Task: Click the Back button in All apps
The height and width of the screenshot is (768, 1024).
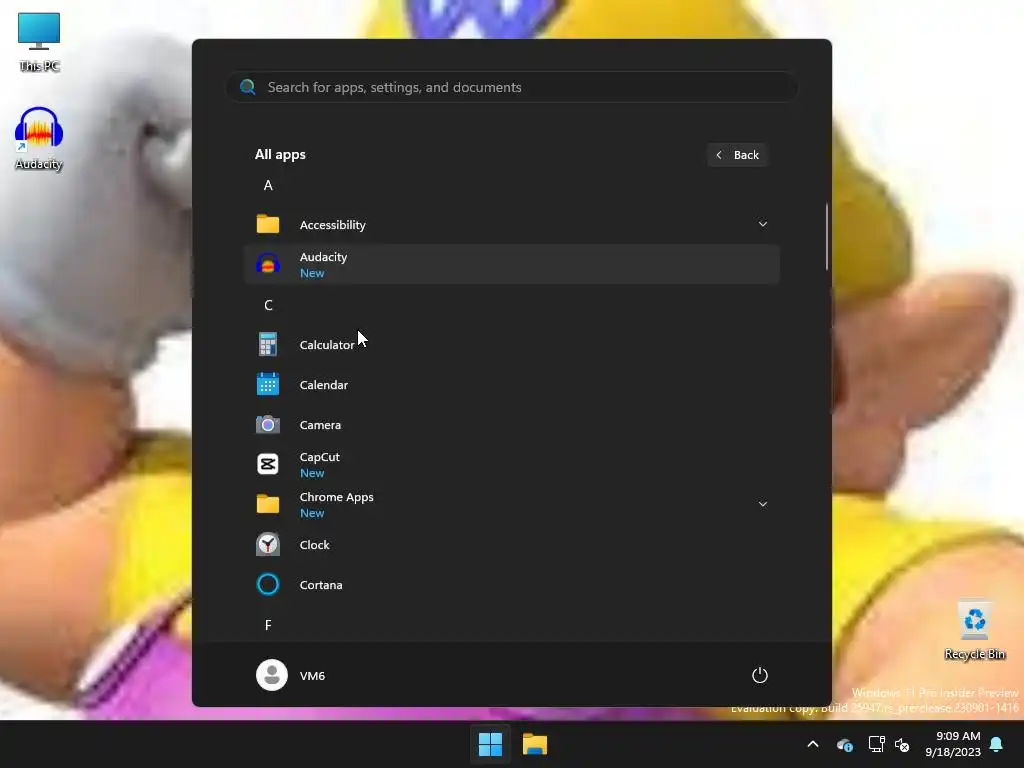Action: pos(737,155)
